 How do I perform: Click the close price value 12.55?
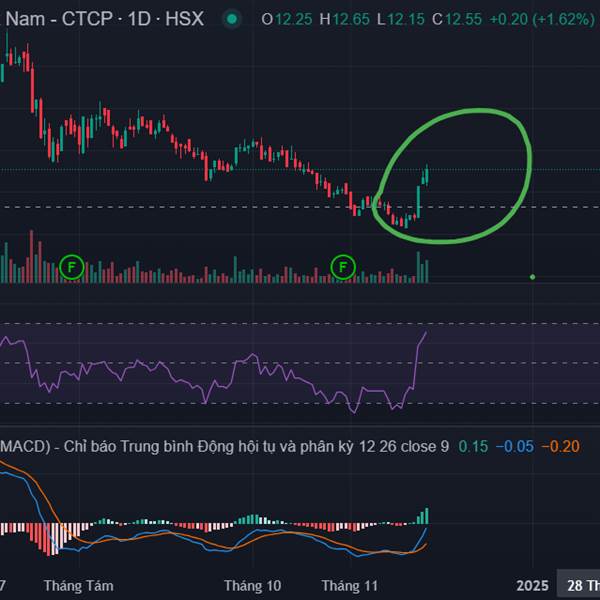click(463, 19)
